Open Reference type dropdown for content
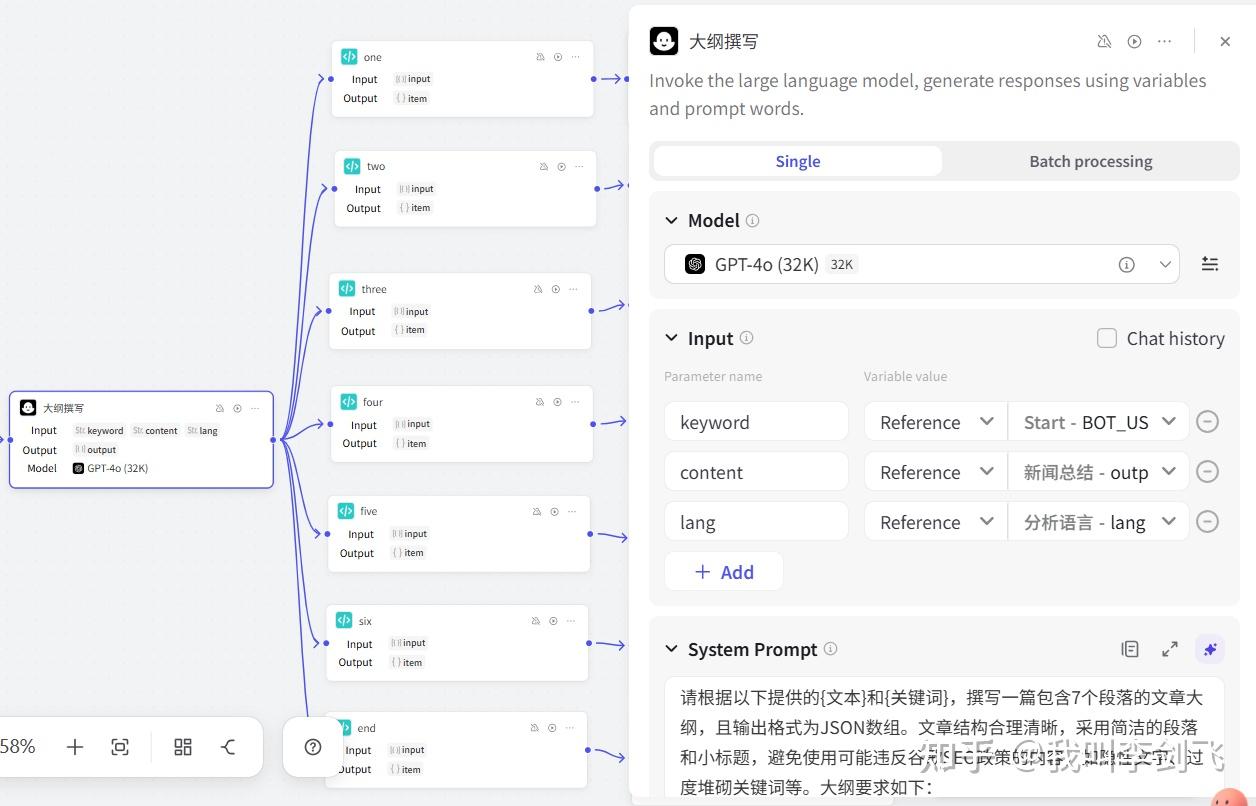This screenshot has height=806, width=1256. [935, 472]
